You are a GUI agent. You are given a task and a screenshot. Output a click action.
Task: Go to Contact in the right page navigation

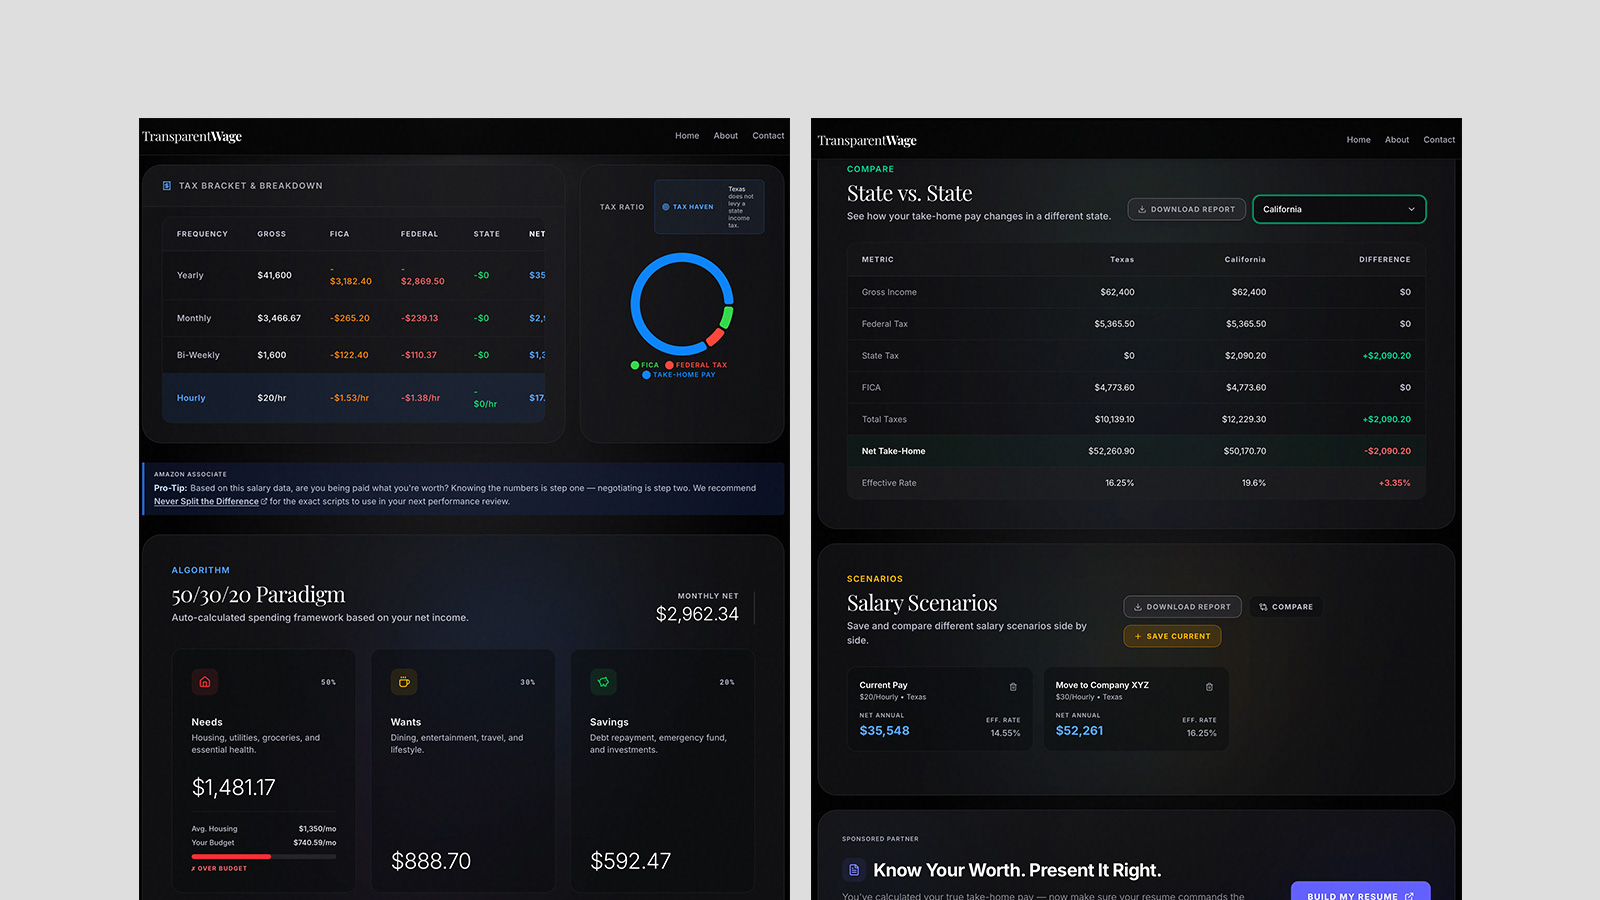click(1439, 140)
